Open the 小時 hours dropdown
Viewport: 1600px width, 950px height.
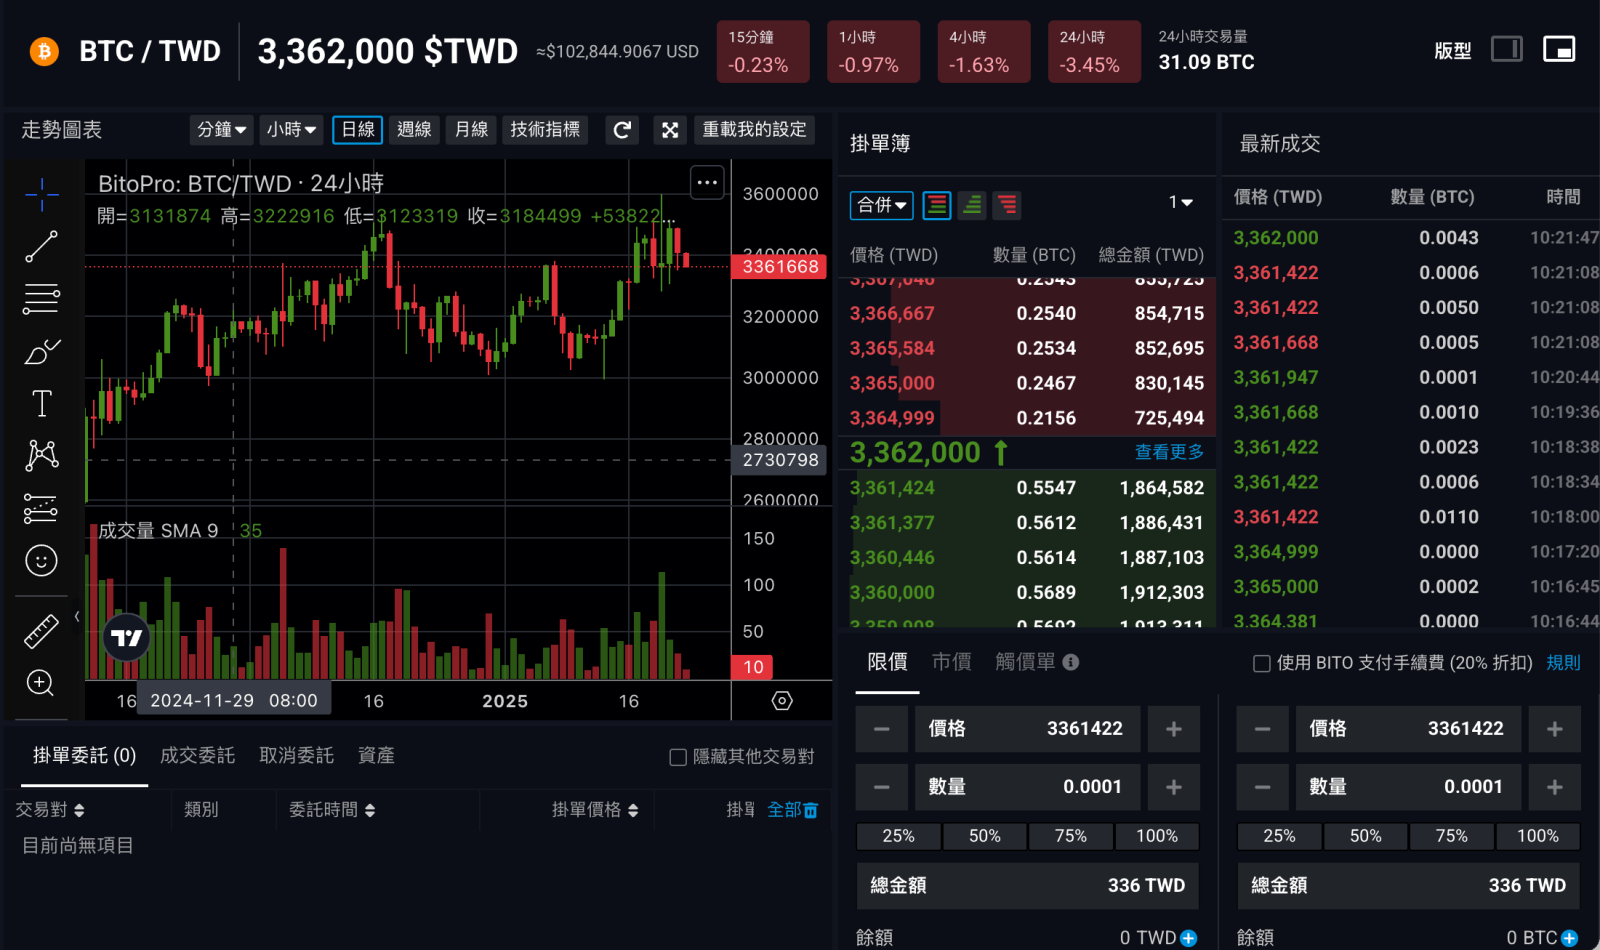tap(291, 130)
